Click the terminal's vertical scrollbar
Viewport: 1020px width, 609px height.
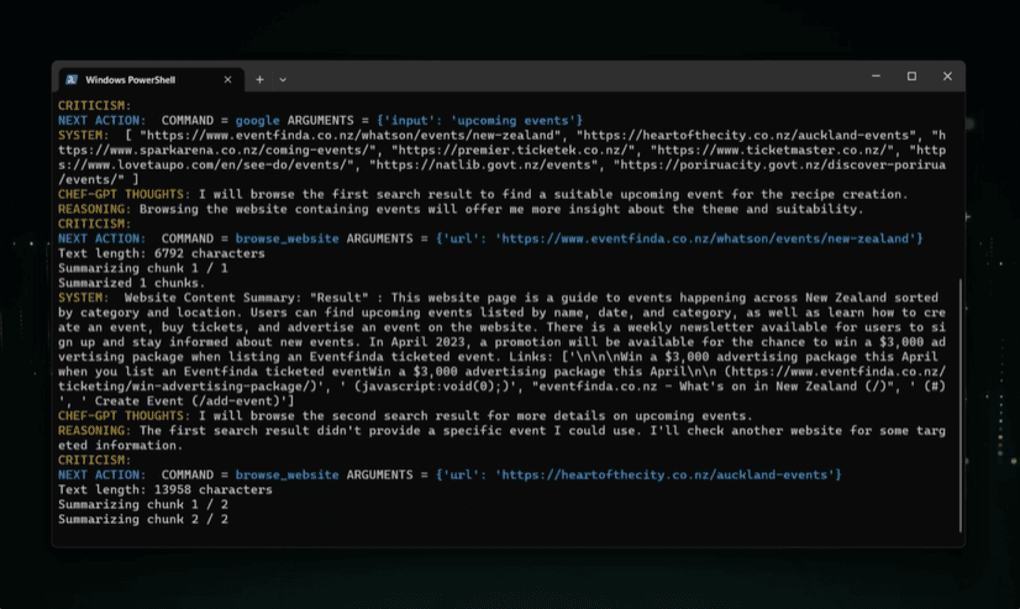point(960,405)
